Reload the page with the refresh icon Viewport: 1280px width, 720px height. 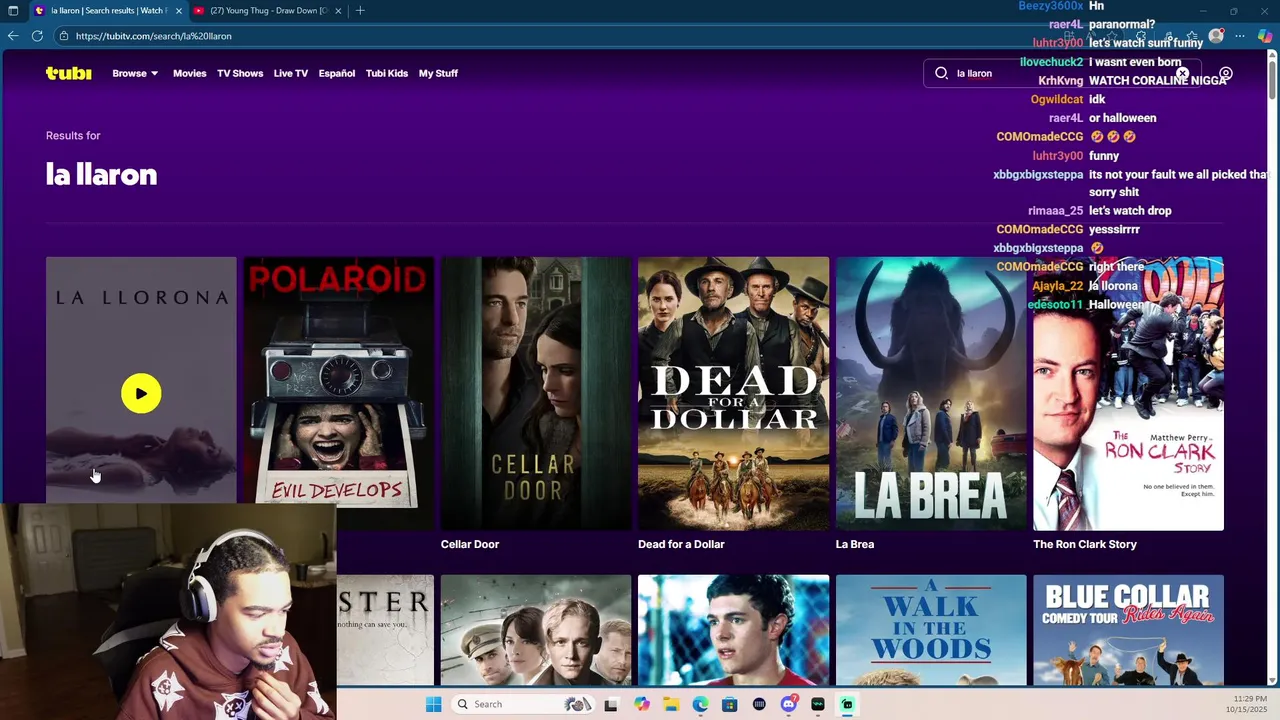coord(37,36)
